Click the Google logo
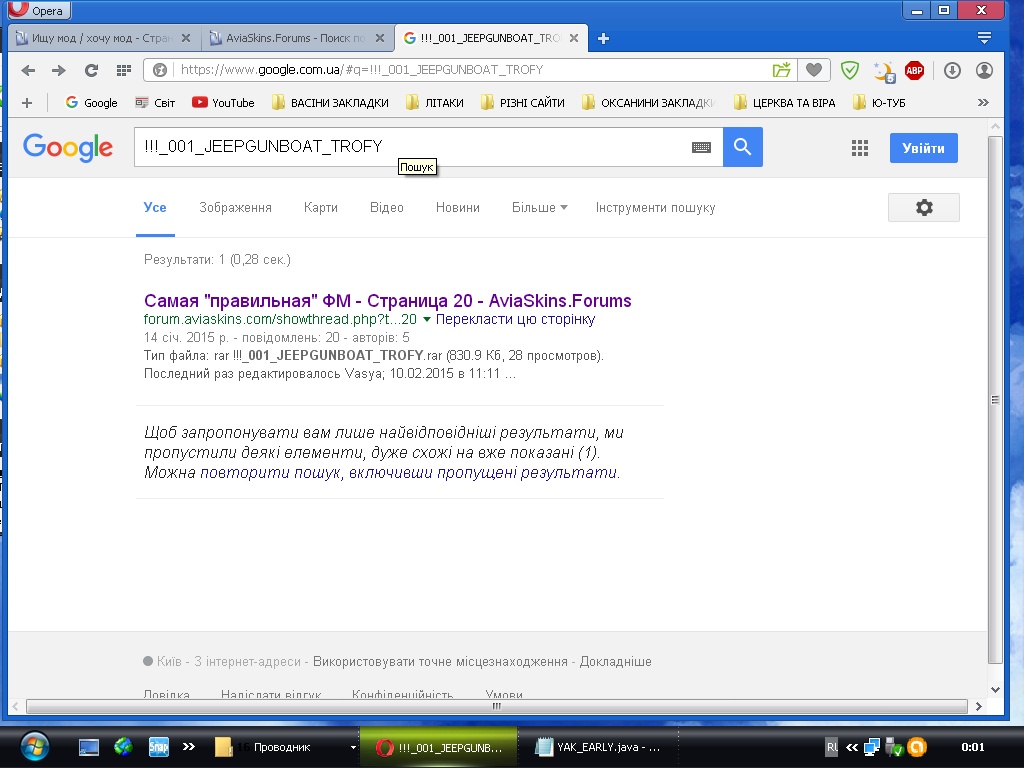The image size is (1024, 768). tap(68, 148)
